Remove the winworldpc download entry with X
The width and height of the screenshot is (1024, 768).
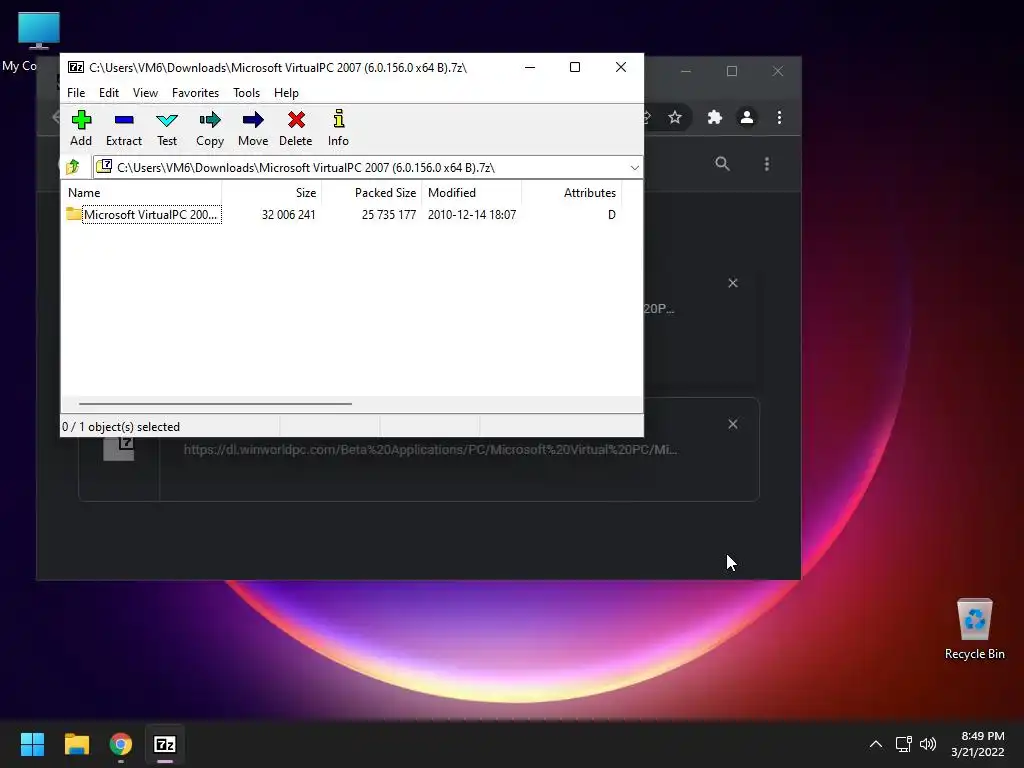[733, 424]
